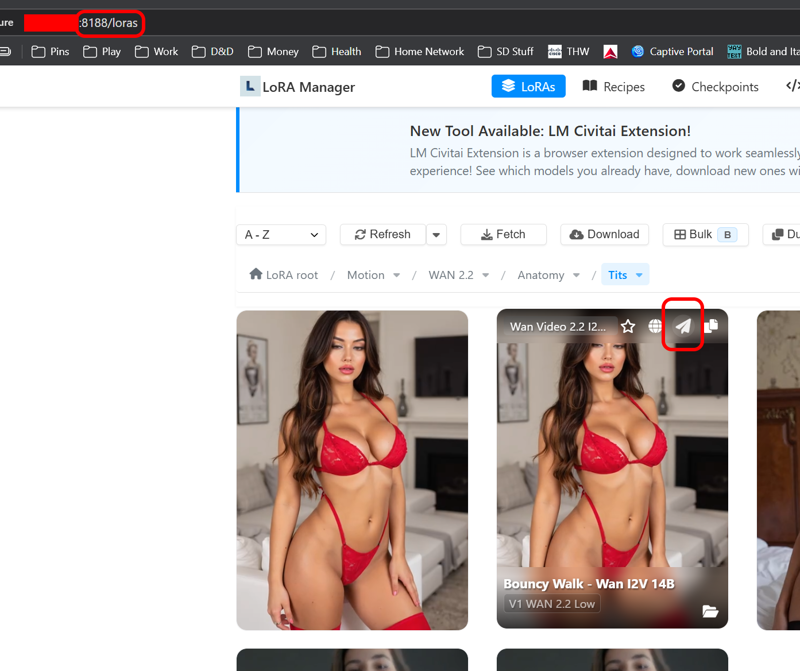Open the D&D bookmark folder
The image size is (800, 671).
(x=212, y=52)
